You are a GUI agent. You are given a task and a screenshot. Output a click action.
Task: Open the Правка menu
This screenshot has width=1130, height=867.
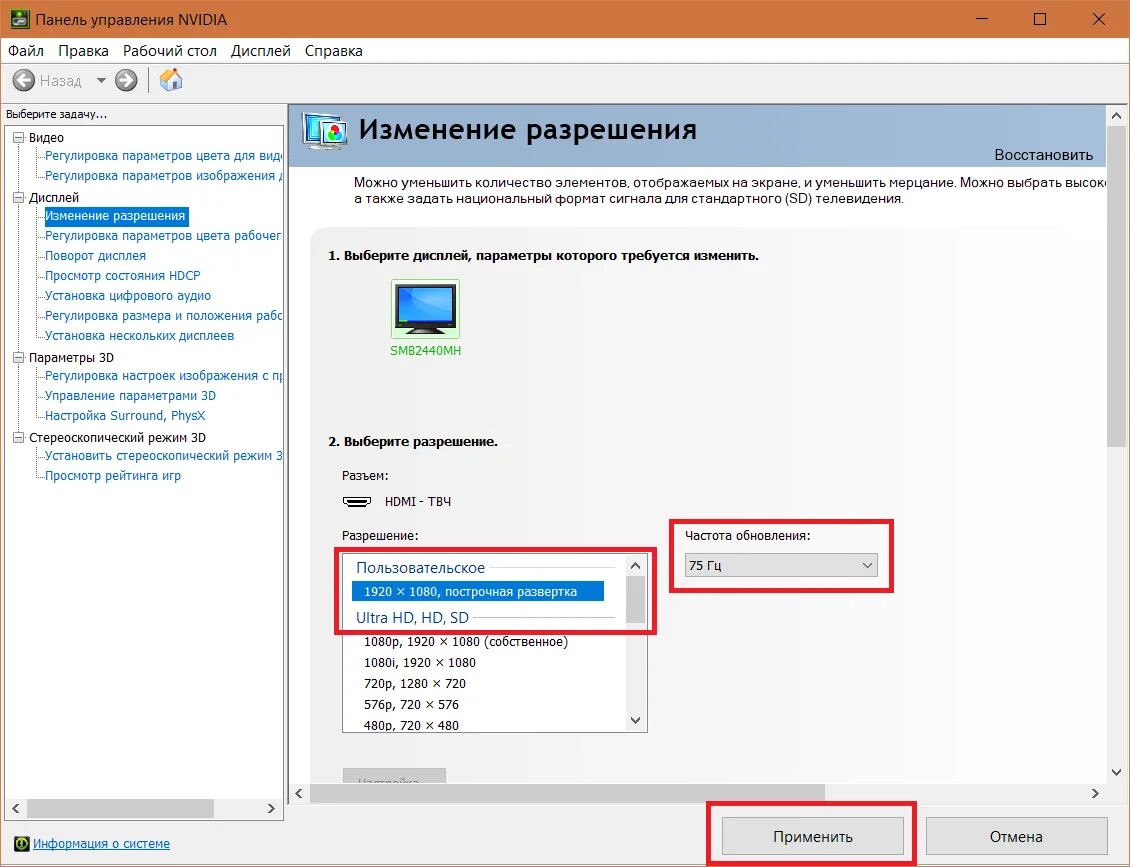[x=84, y=50]
